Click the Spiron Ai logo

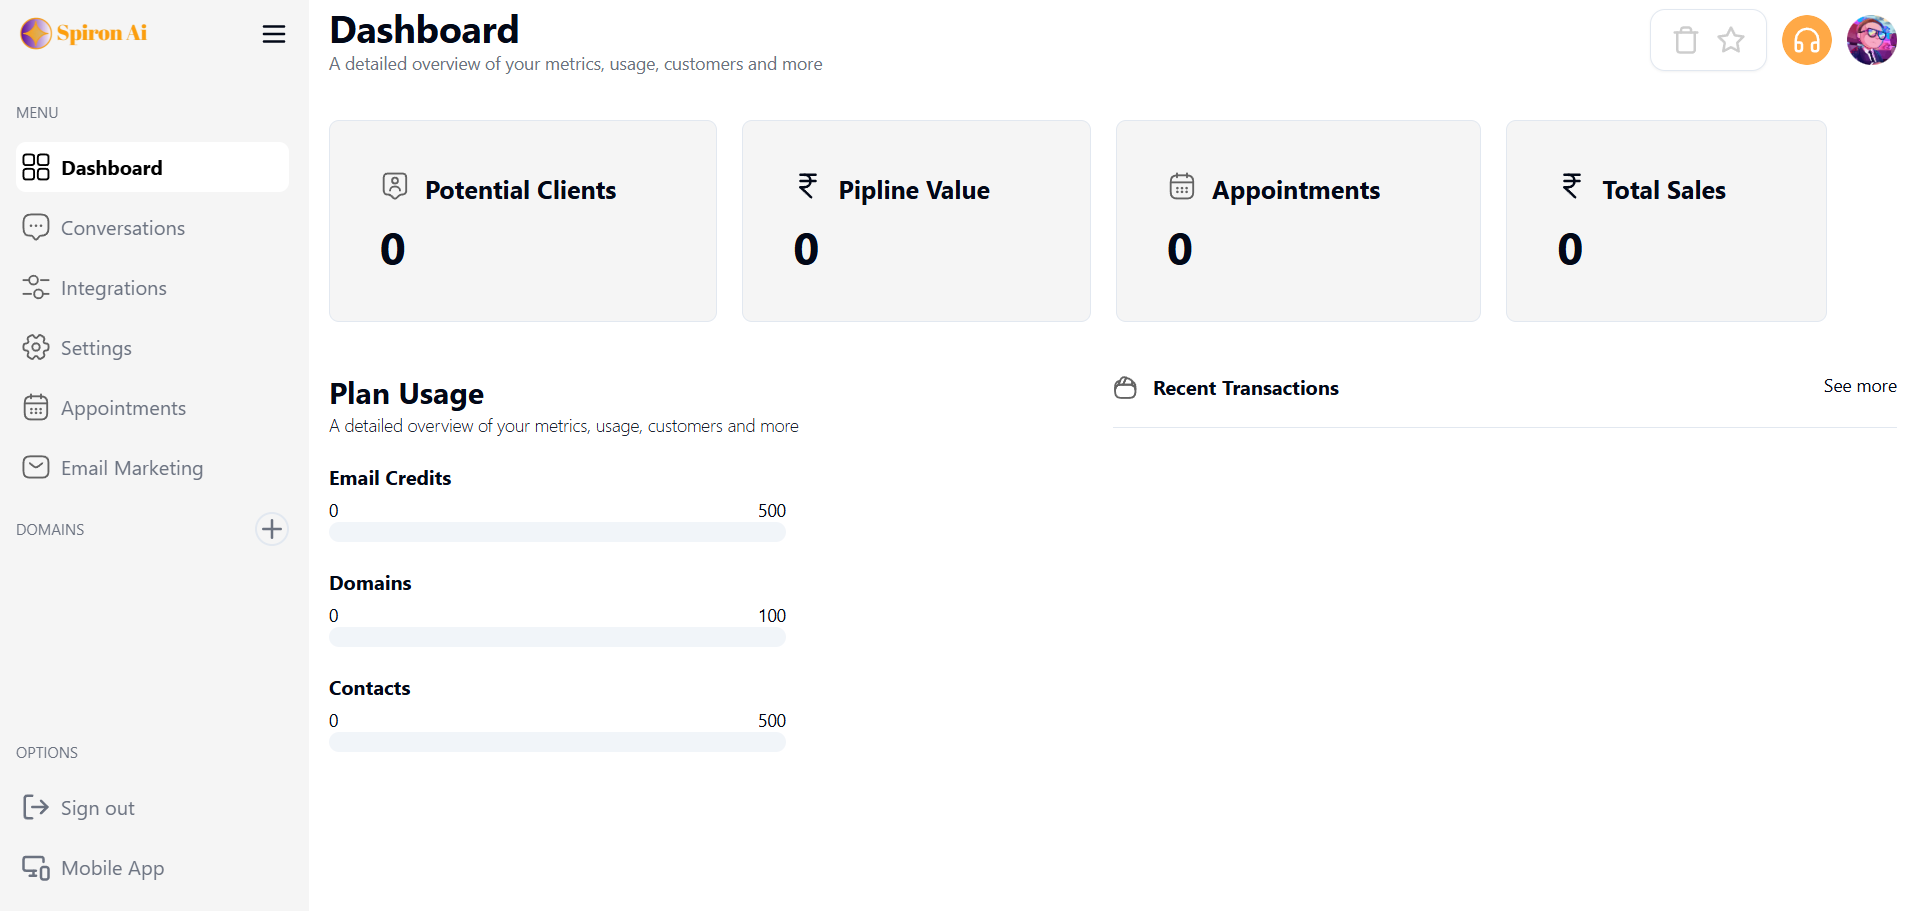click(84, 33)
